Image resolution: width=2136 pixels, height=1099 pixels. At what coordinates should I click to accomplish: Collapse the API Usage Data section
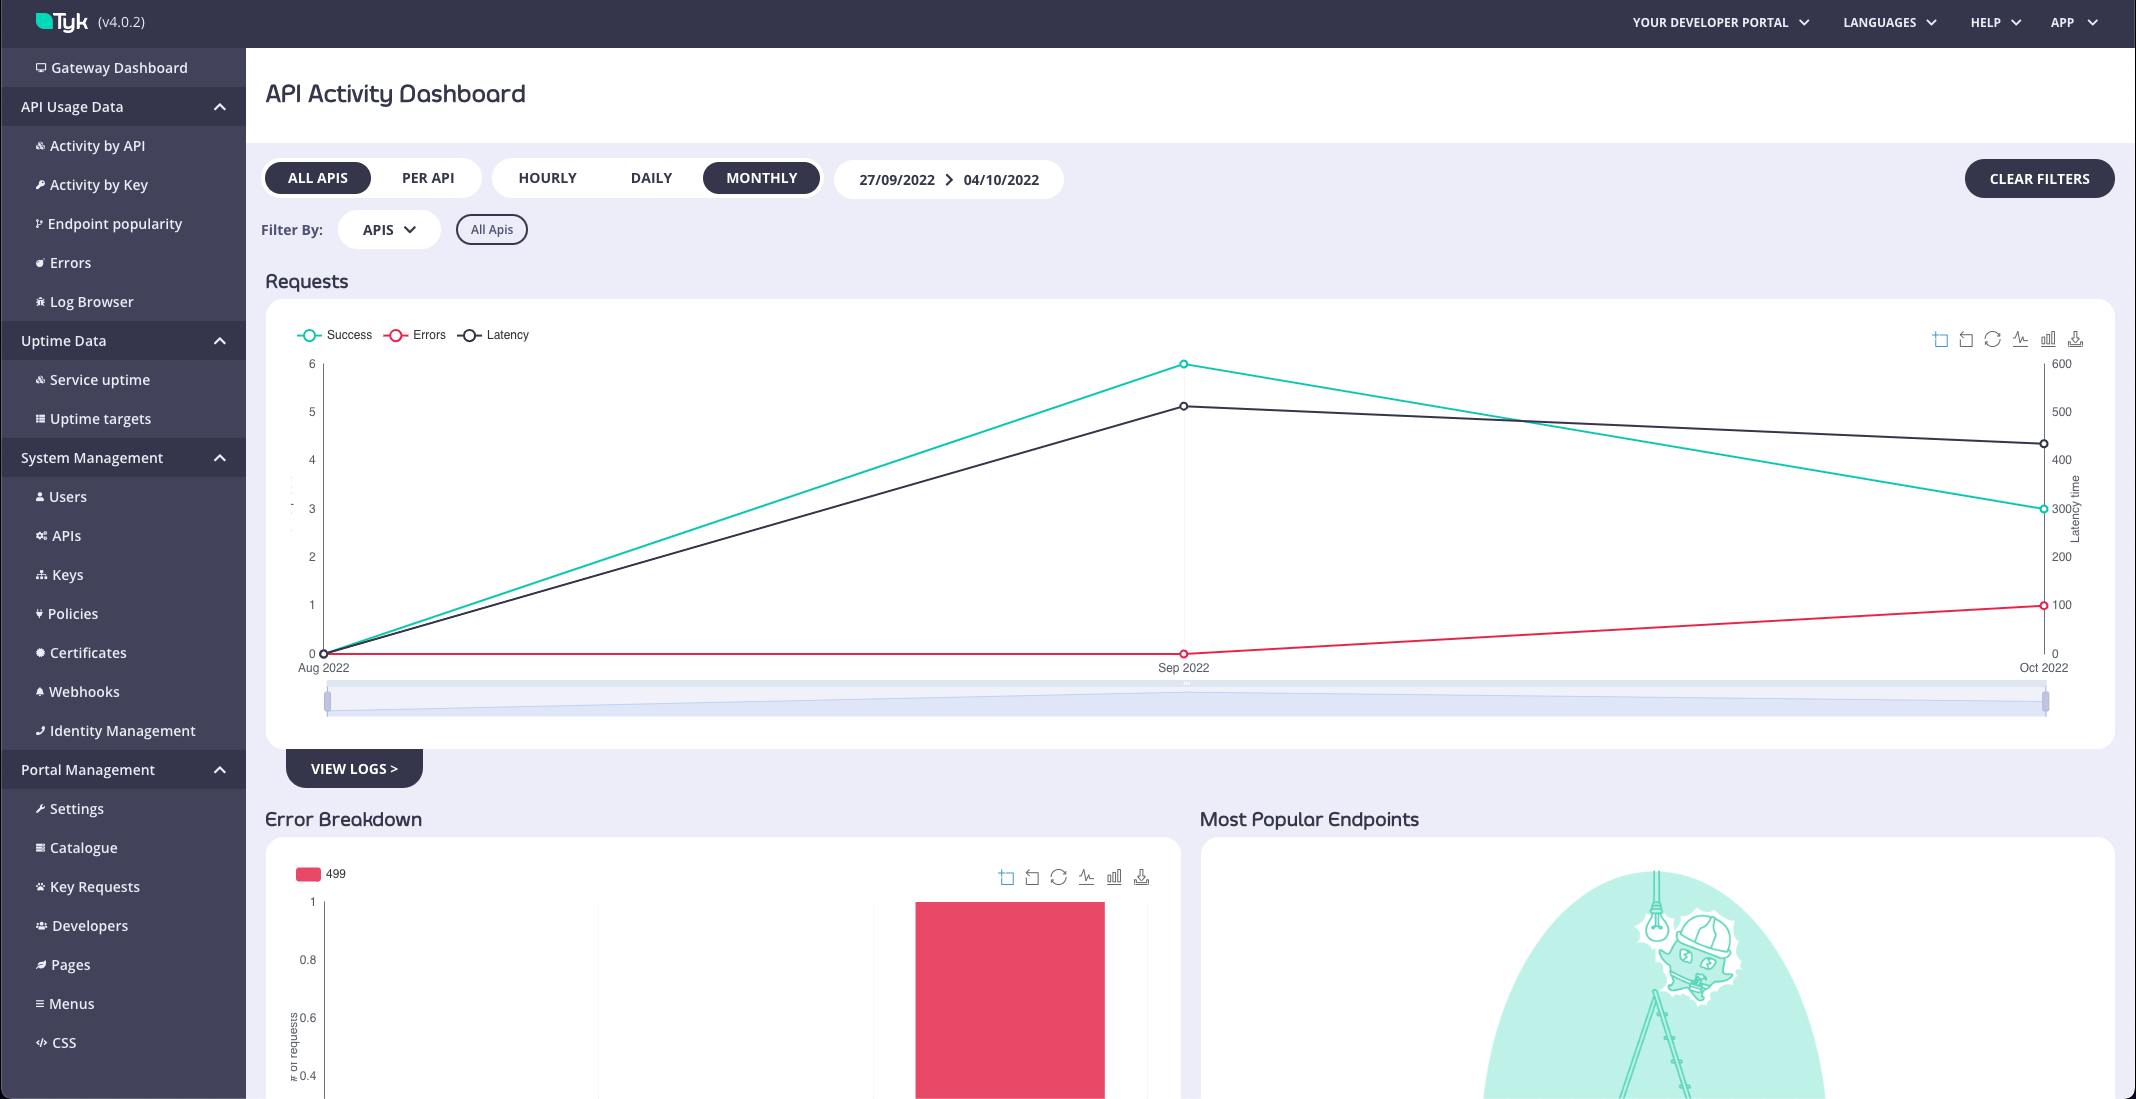(x=219, y=107)
